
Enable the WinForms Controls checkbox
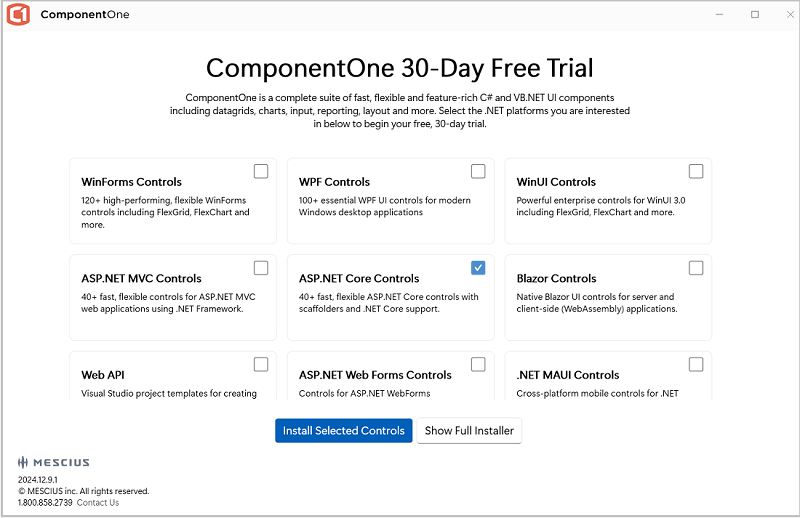pos(261,171)
